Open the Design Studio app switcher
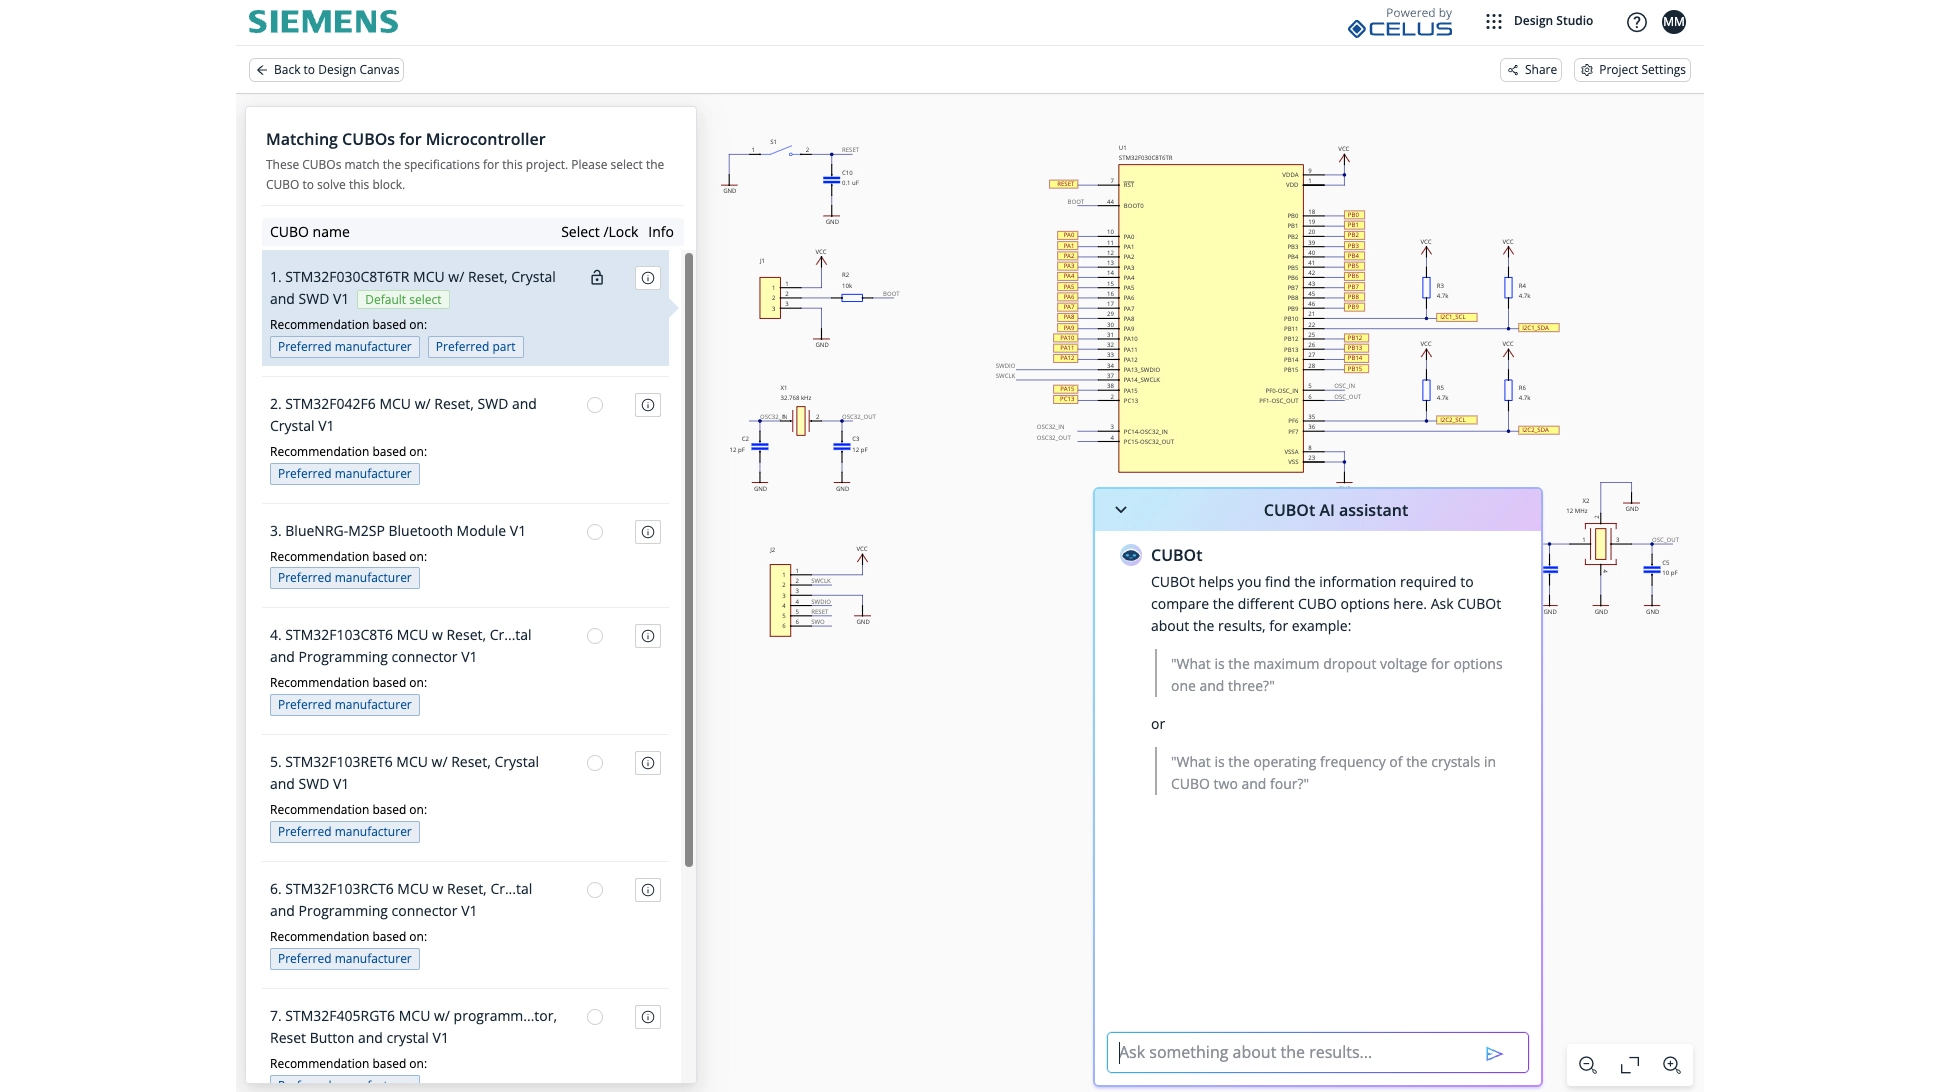 point(1552,21)
